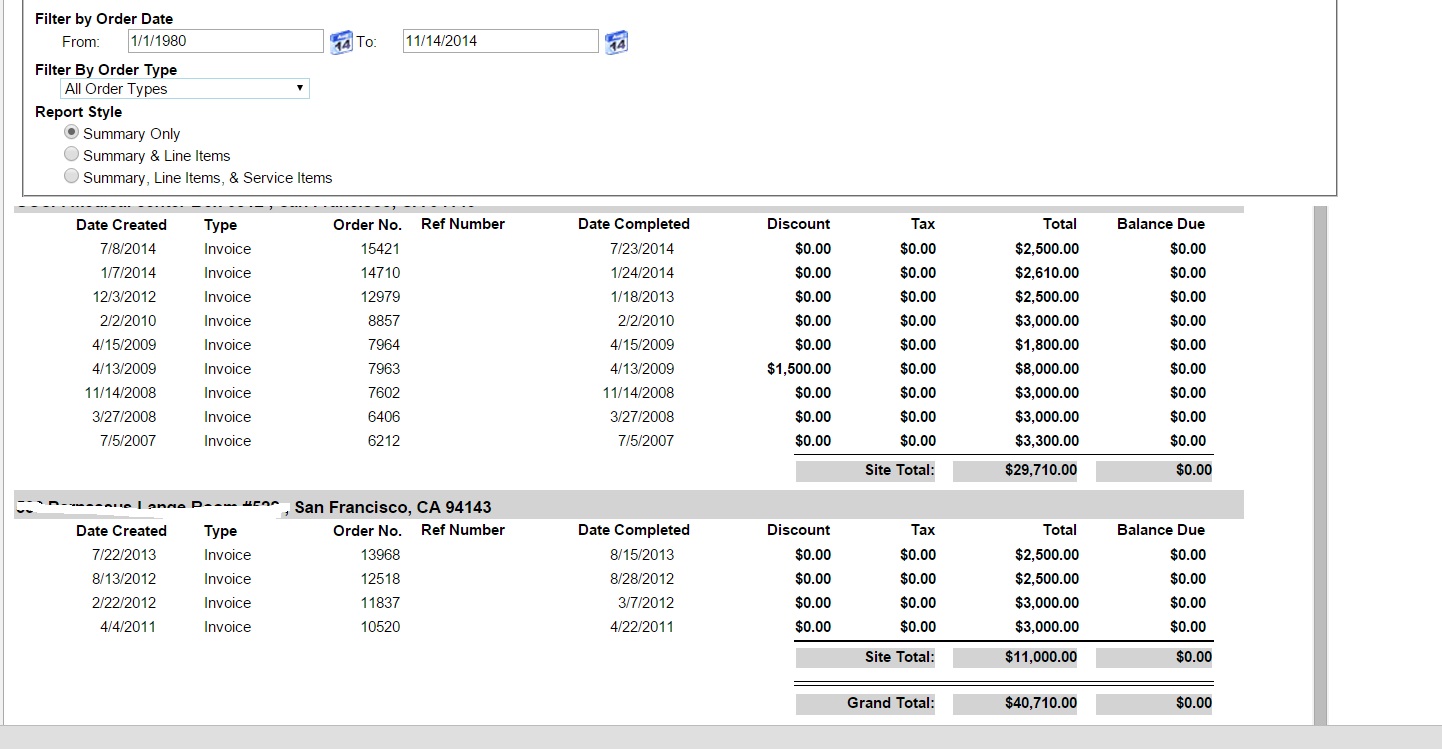This screenshot has width=1442, height=749.
Task: Click order number 10520
Action: pyautogui.click(x=380, y=627)
